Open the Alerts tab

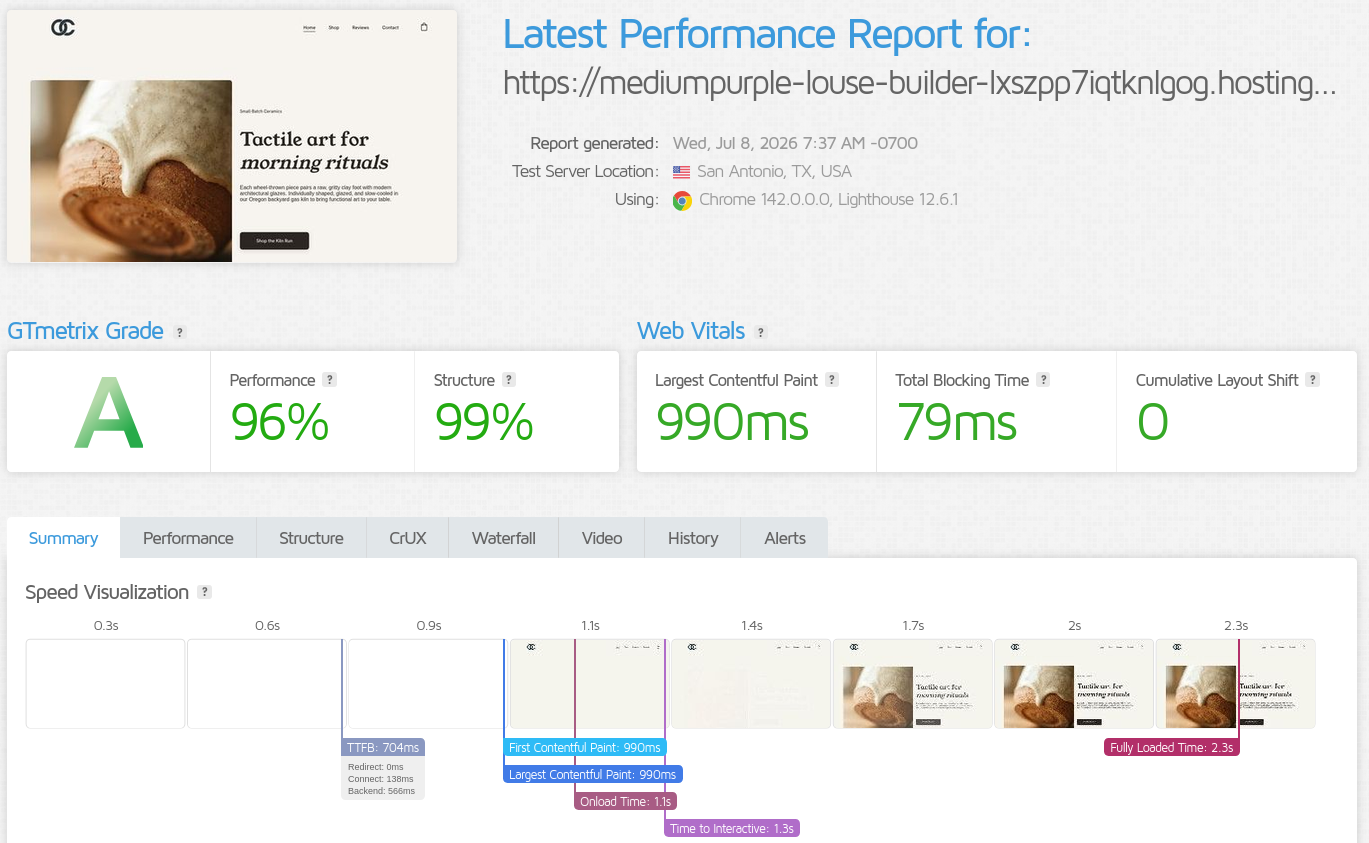coord(785,538)
